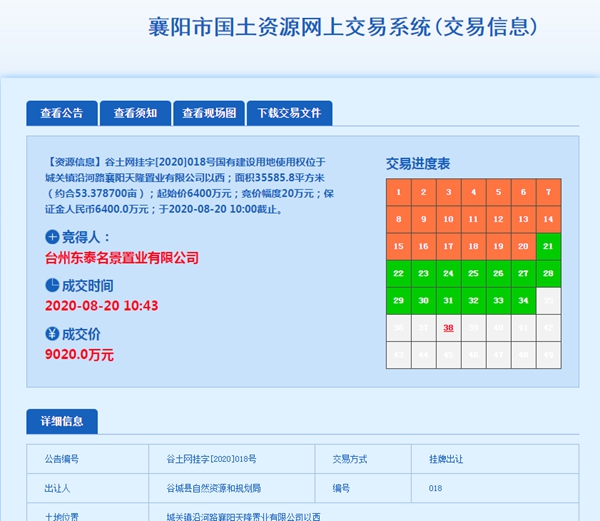
Task: Click grey round 46 cell
Action: (474, 355)
